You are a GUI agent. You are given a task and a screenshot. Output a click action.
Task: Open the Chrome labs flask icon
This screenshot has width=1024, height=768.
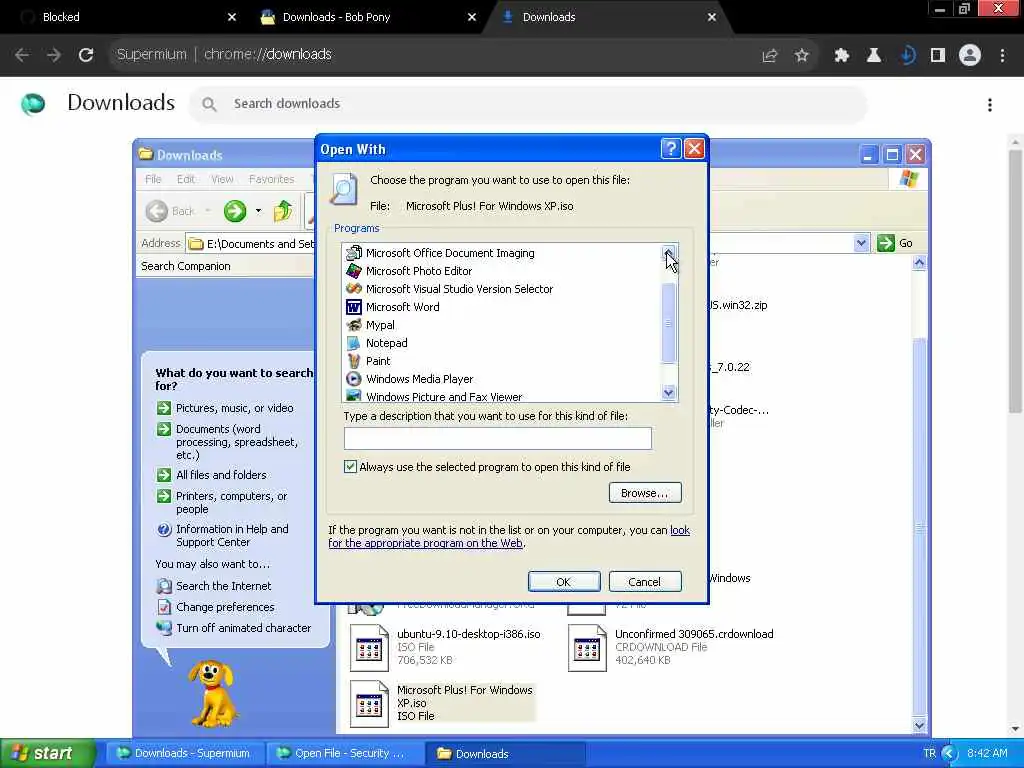coord(873,56)
